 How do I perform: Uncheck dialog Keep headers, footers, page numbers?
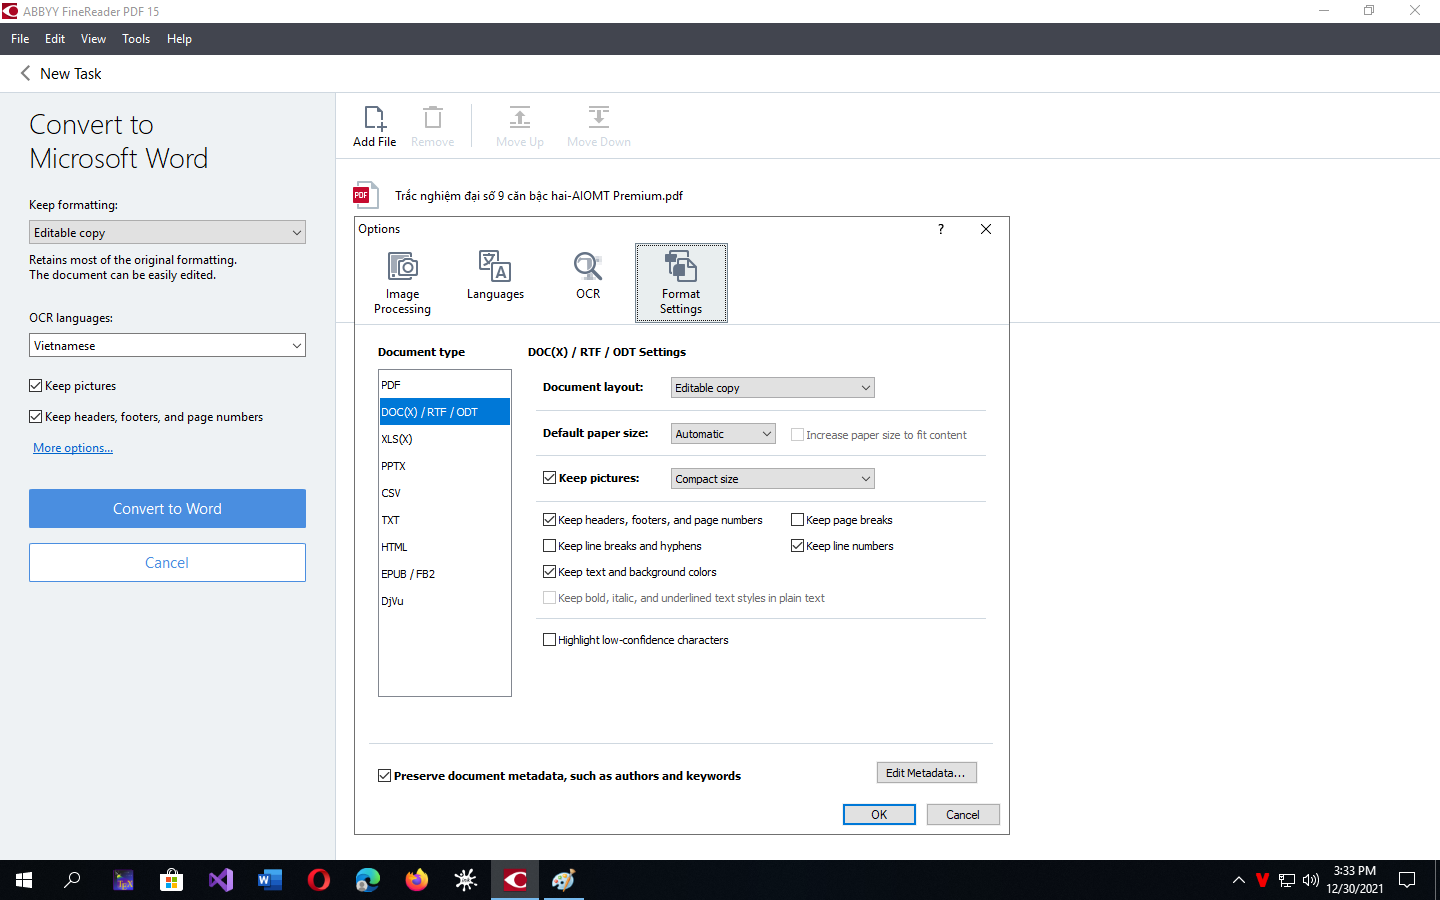tap(549, 520)
